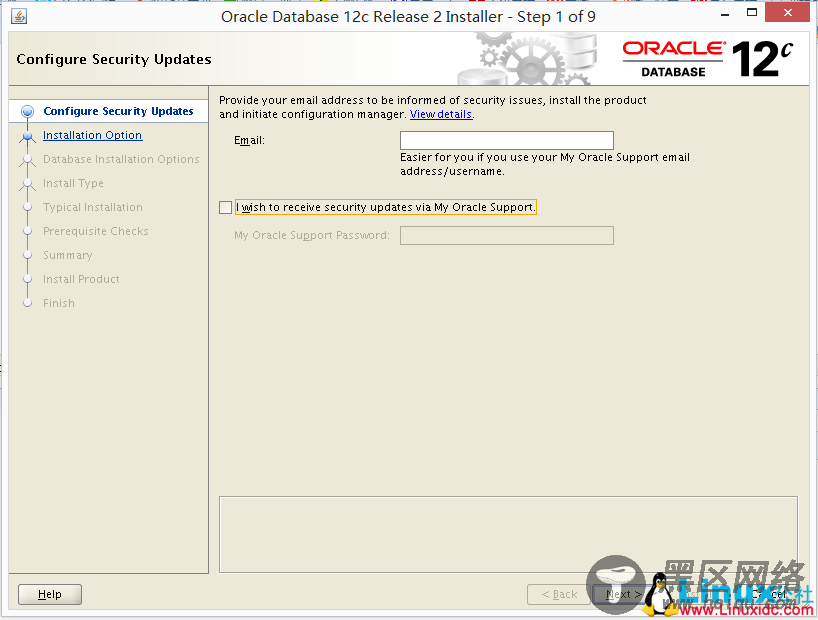
Task: Click the 'Easier for you if you use' hint text
Action: (545, 164)
